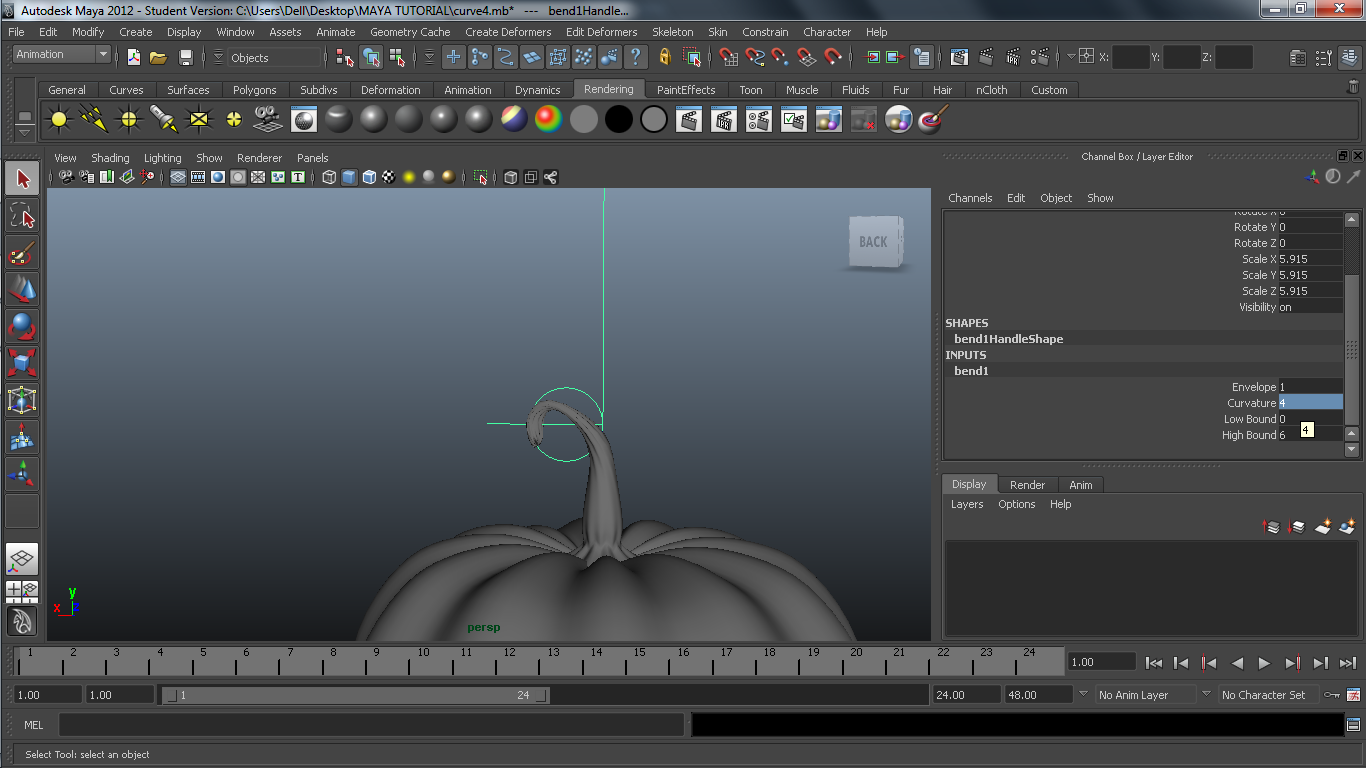Open the Deformation shelf tab
This screenshot has height=768, width=1366.
point(391,90)
